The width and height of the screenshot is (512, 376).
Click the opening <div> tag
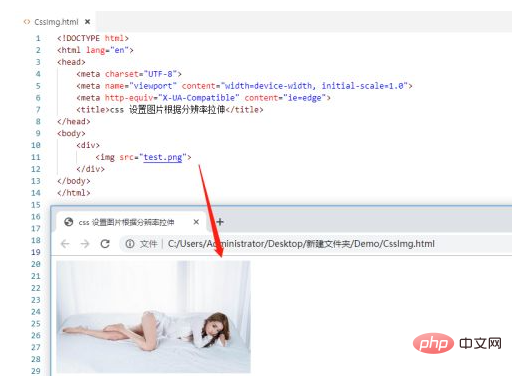pos(88,145)
